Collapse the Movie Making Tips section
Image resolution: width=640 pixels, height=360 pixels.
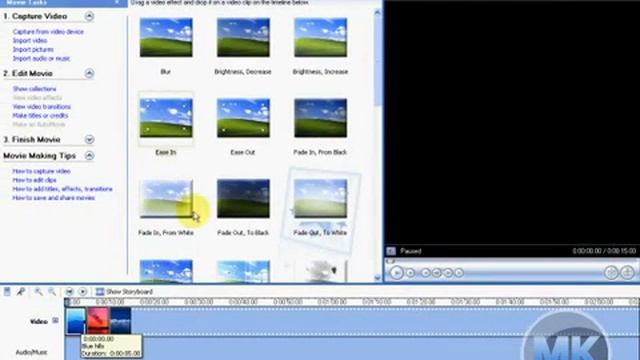[x=89, y=156]
